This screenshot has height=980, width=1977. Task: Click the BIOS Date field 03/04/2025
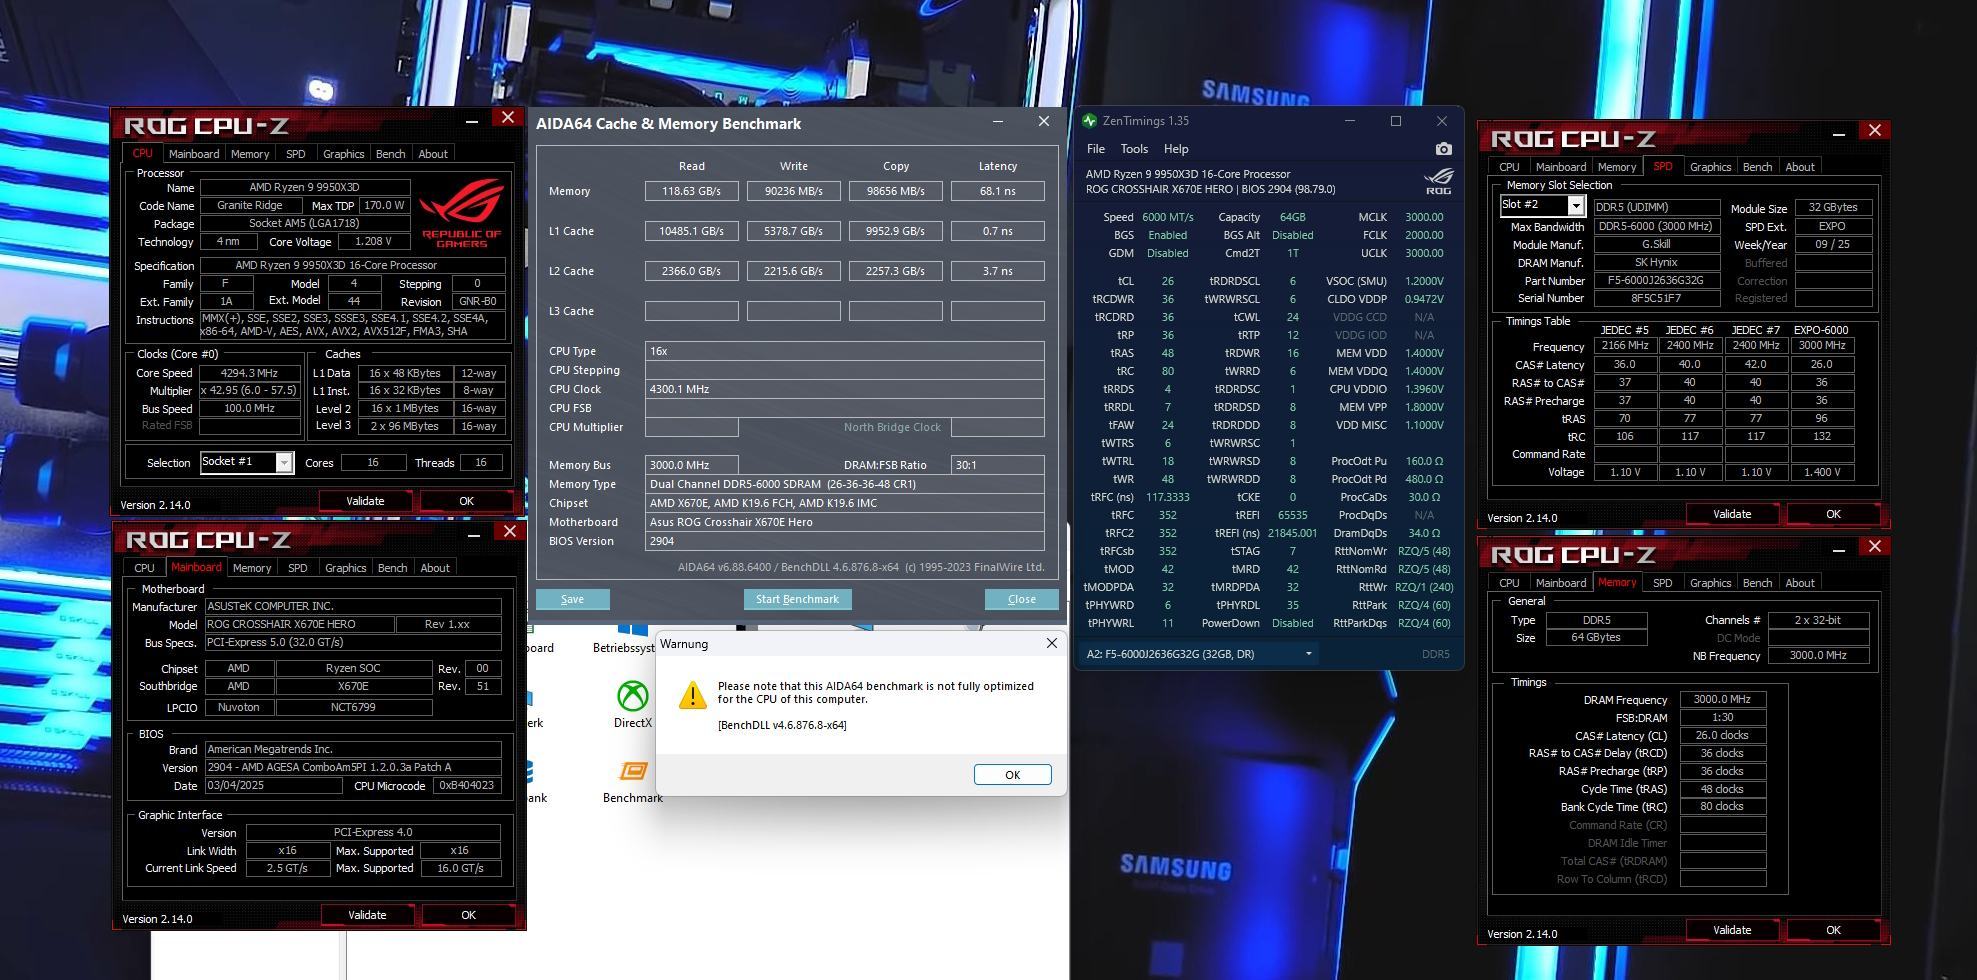click(x=273, y=786)
